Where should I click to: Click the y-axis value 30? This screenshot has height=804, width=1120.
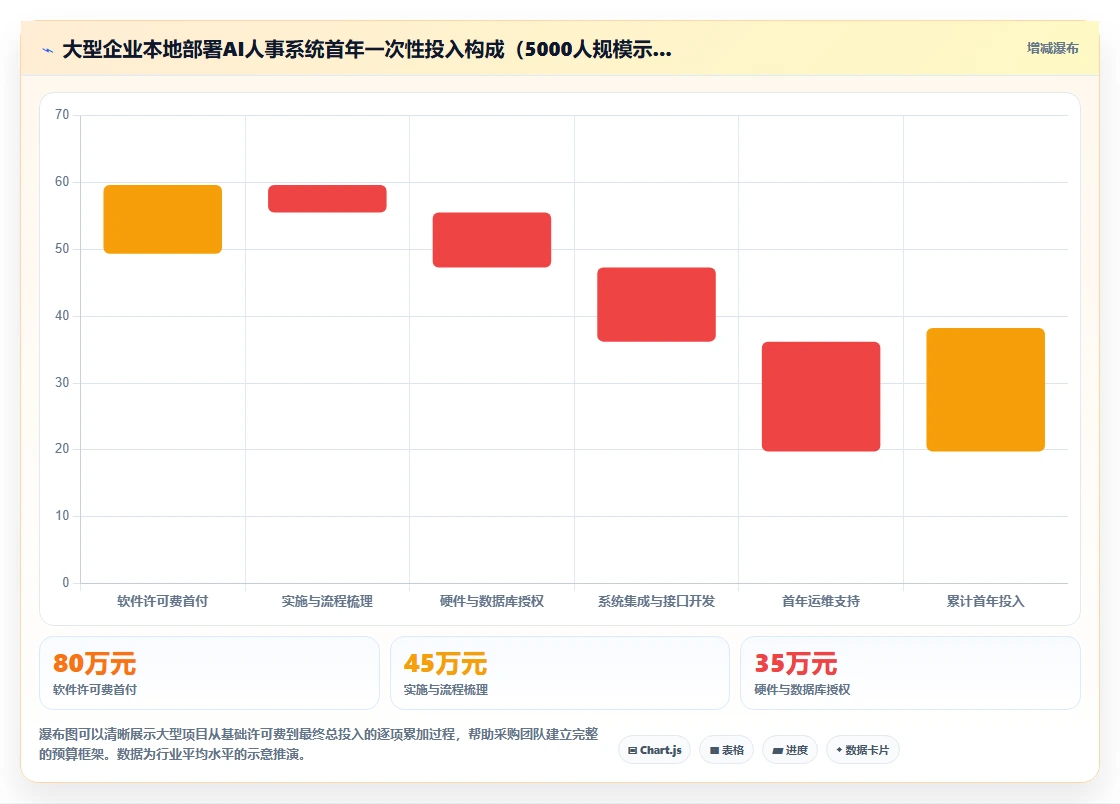[x=62, y=383]
